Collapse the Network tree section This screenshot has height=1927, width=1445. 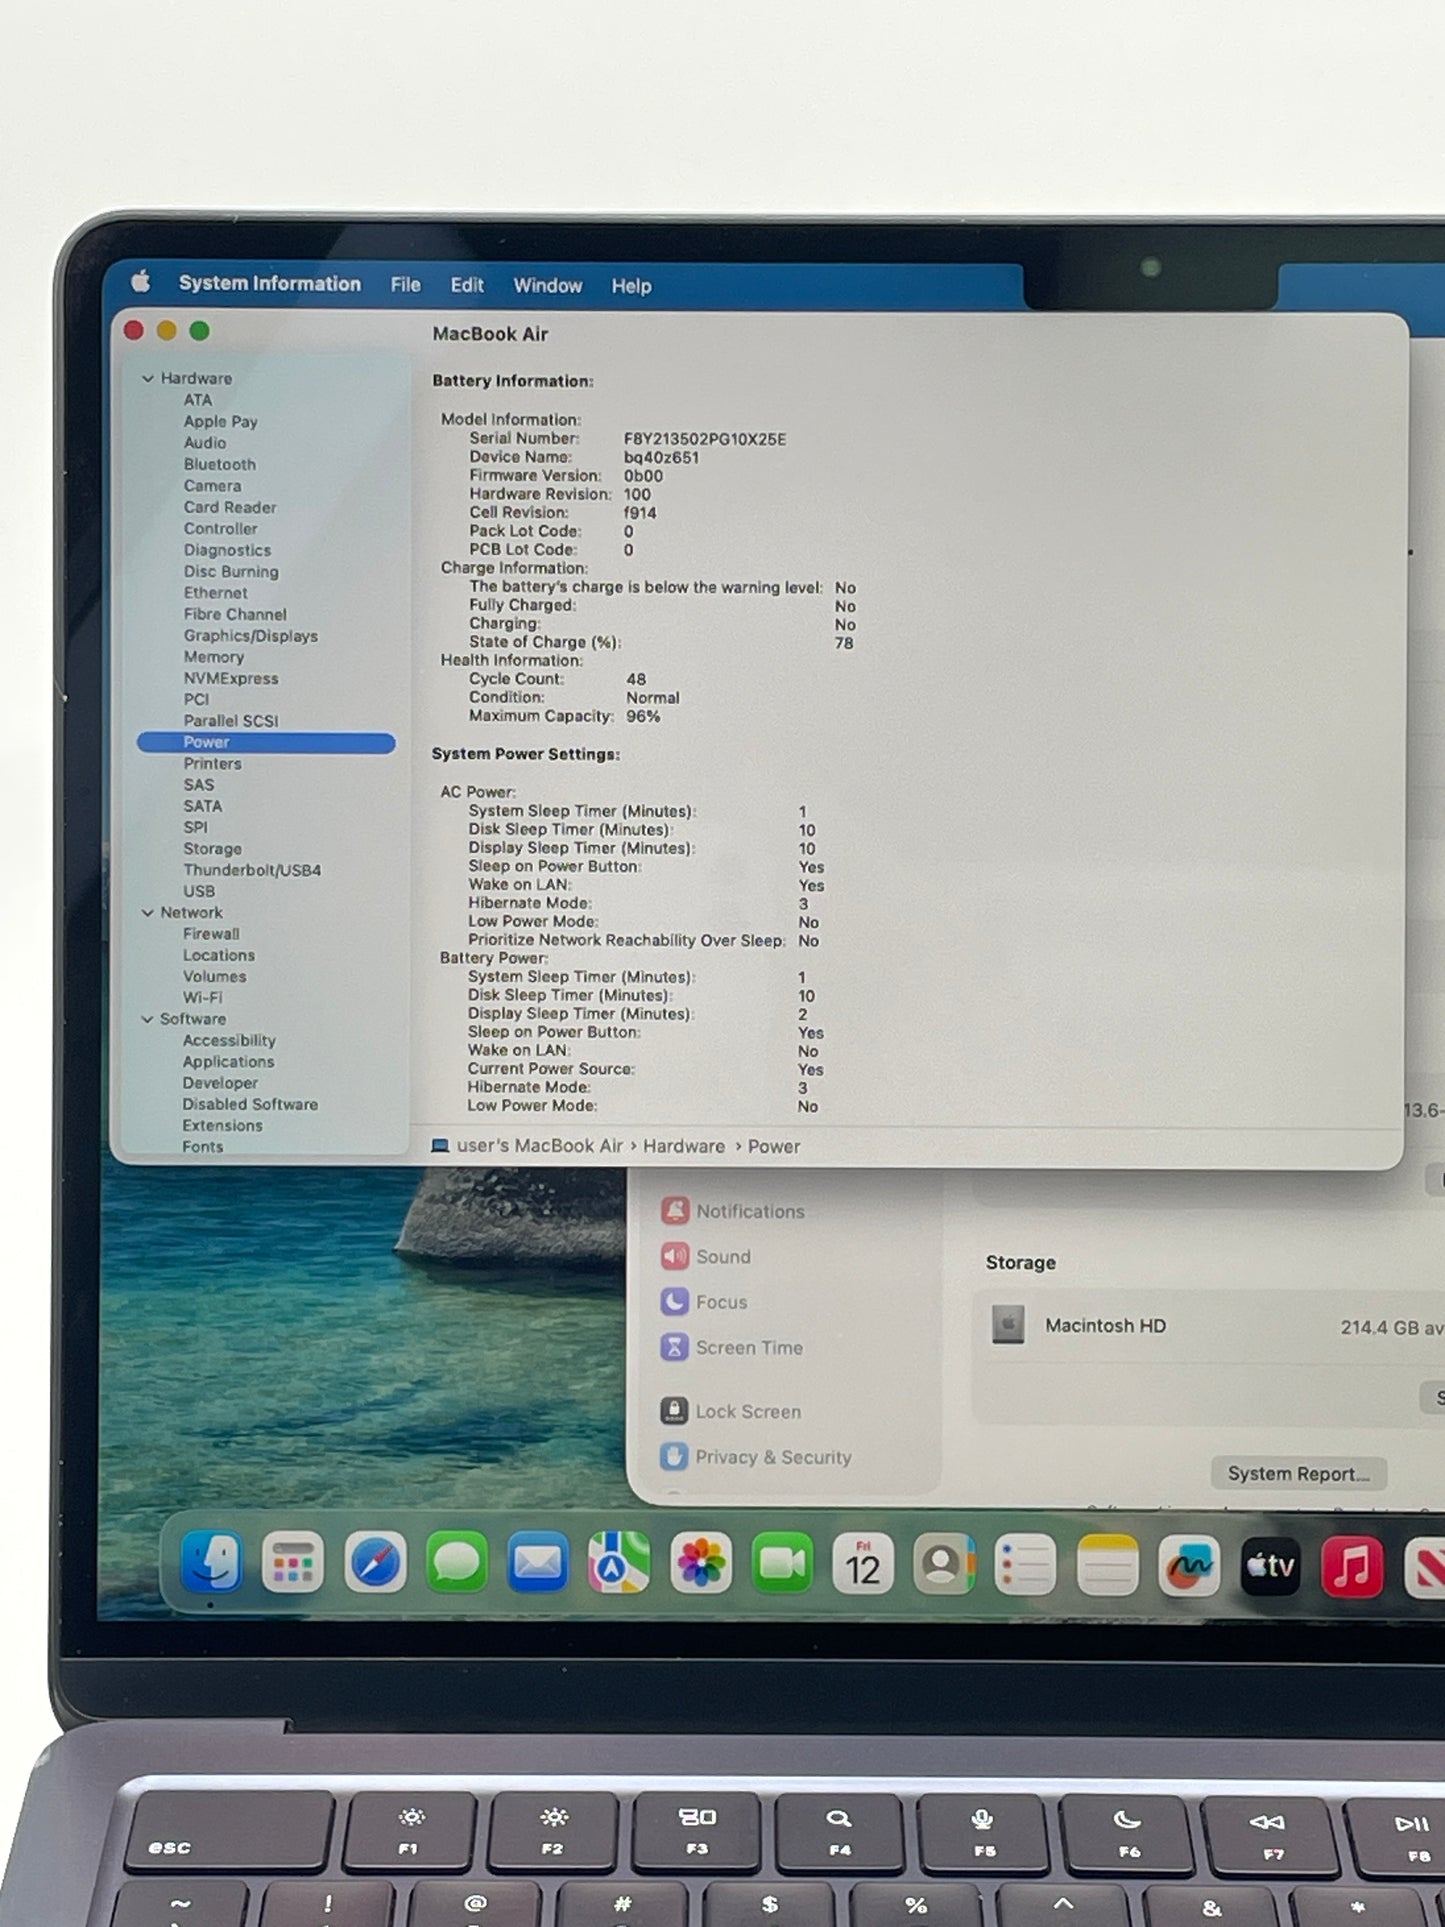click(148, 913)
